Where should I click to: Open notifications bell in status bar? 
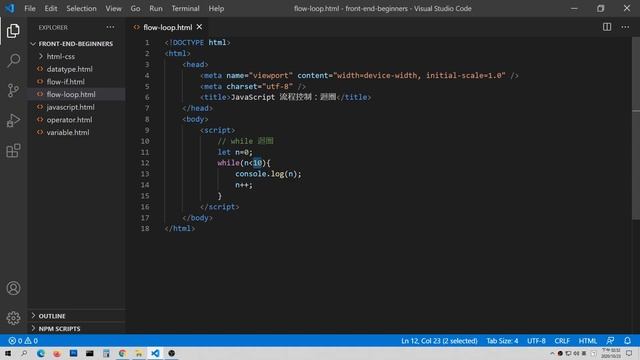(x=627, y=340)
